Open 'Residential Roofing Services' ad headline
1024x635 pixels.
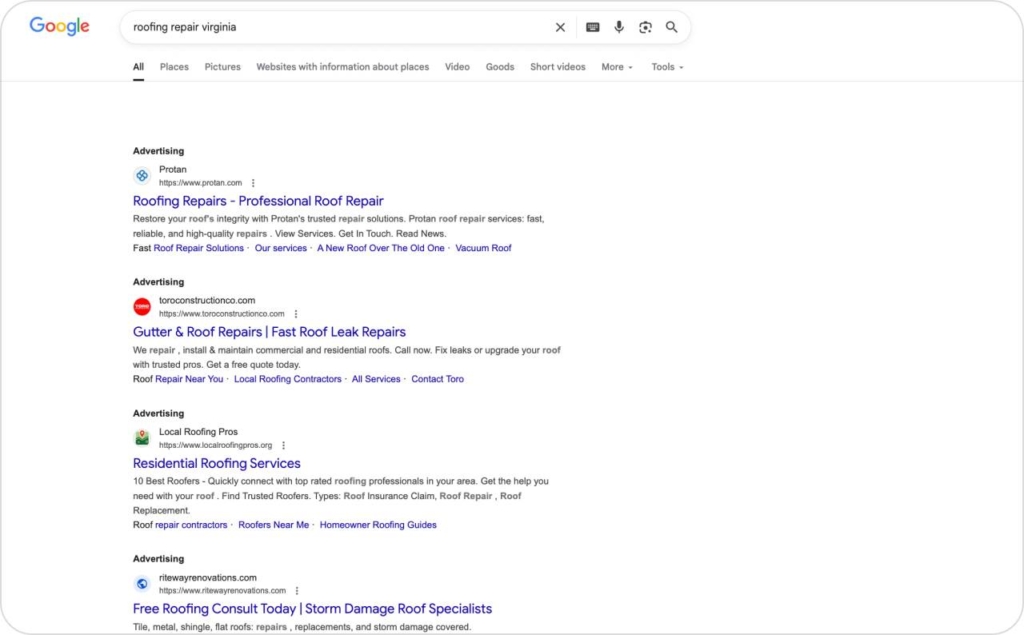pyautogui.click(x=216, y=463)
